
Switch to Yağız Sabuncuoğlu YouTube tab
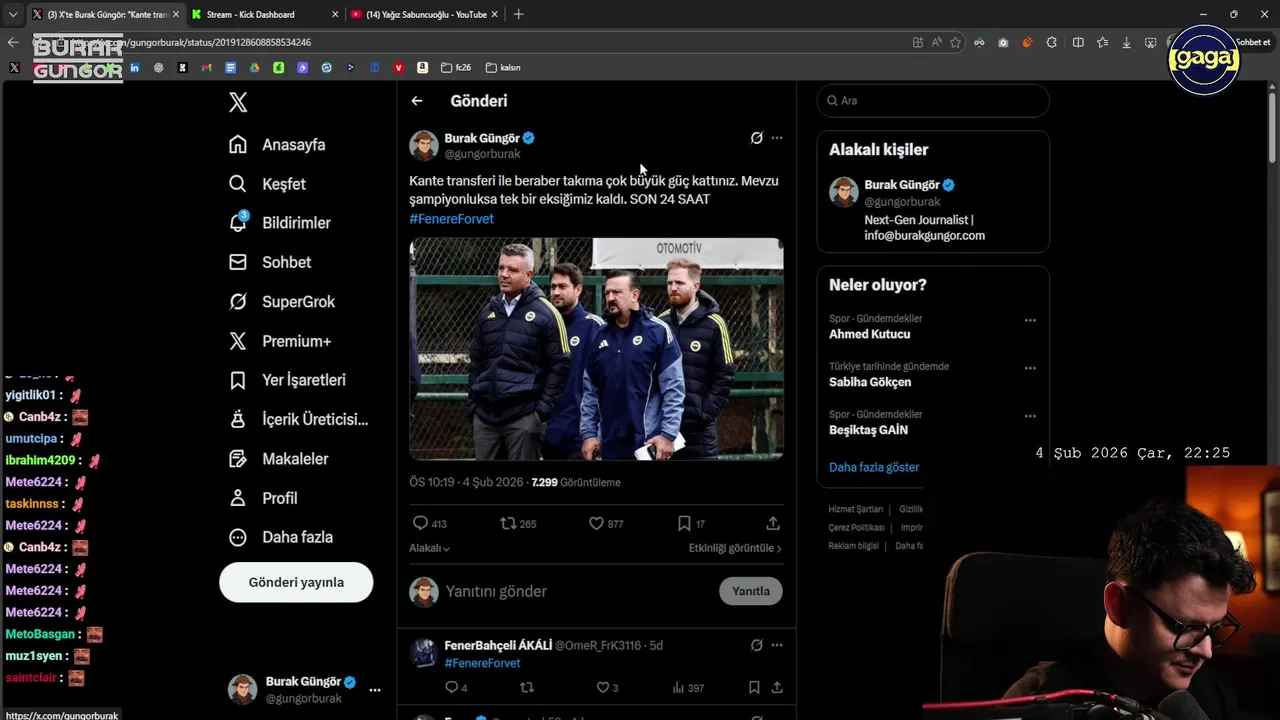coord(426,14)
